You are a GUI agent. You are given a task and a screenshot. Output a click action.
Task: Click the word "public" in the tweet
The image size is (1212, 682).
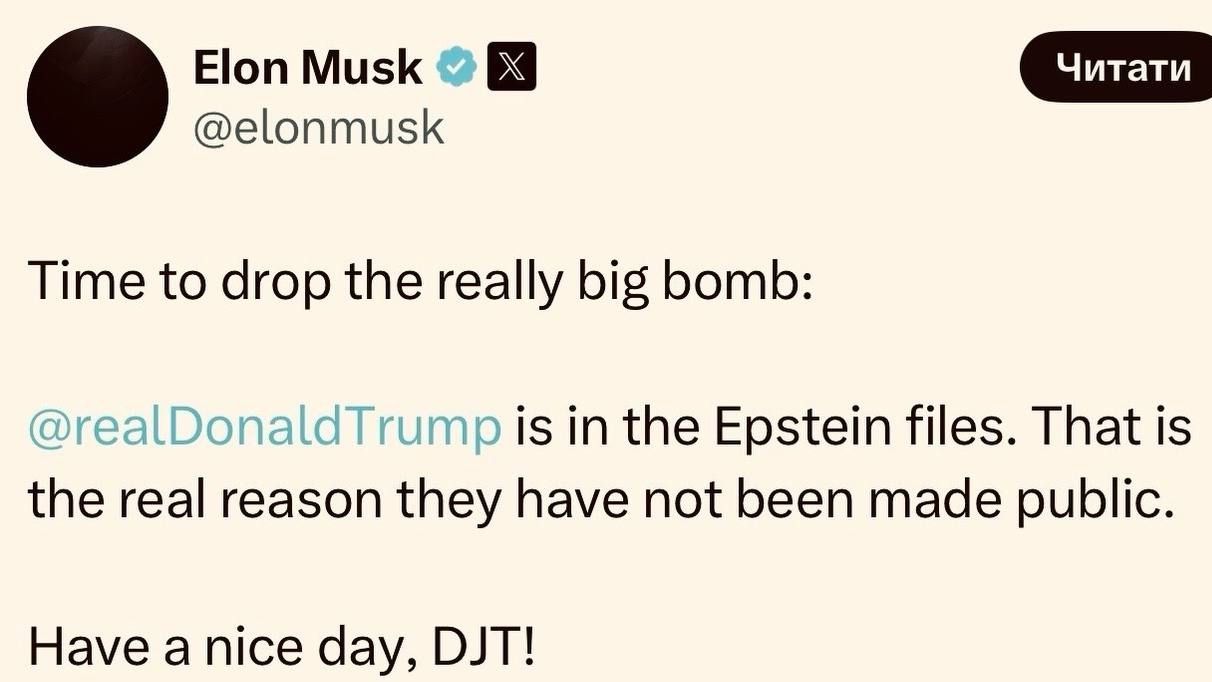coord(1097,500)
